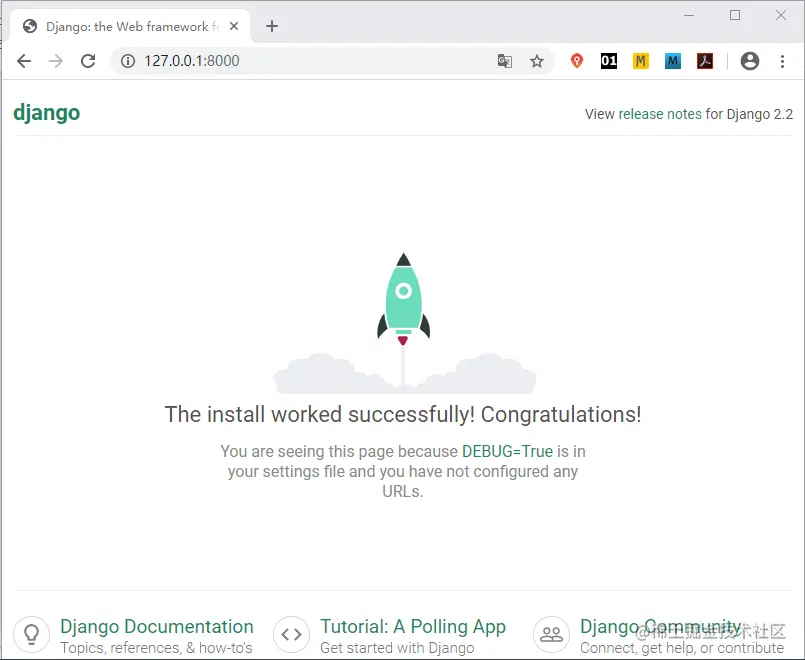Viewport: 805px width, 660px height.
Task: Open the Acrobat PDF extension icon
Action: pyautogui.click(x=705, y=61)
